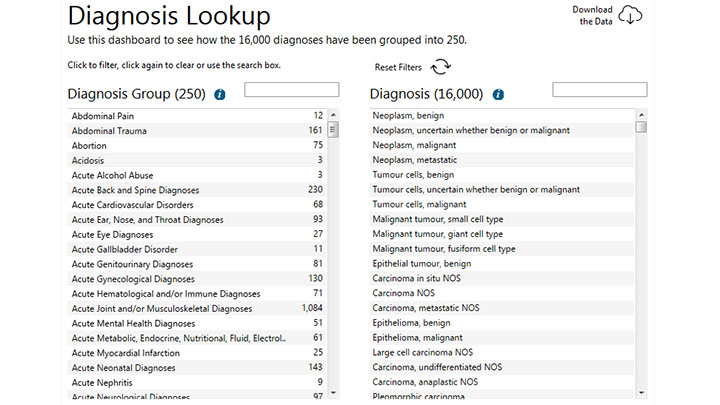Click the Diagnosis search box
The image size is (720, 405).
600,90
